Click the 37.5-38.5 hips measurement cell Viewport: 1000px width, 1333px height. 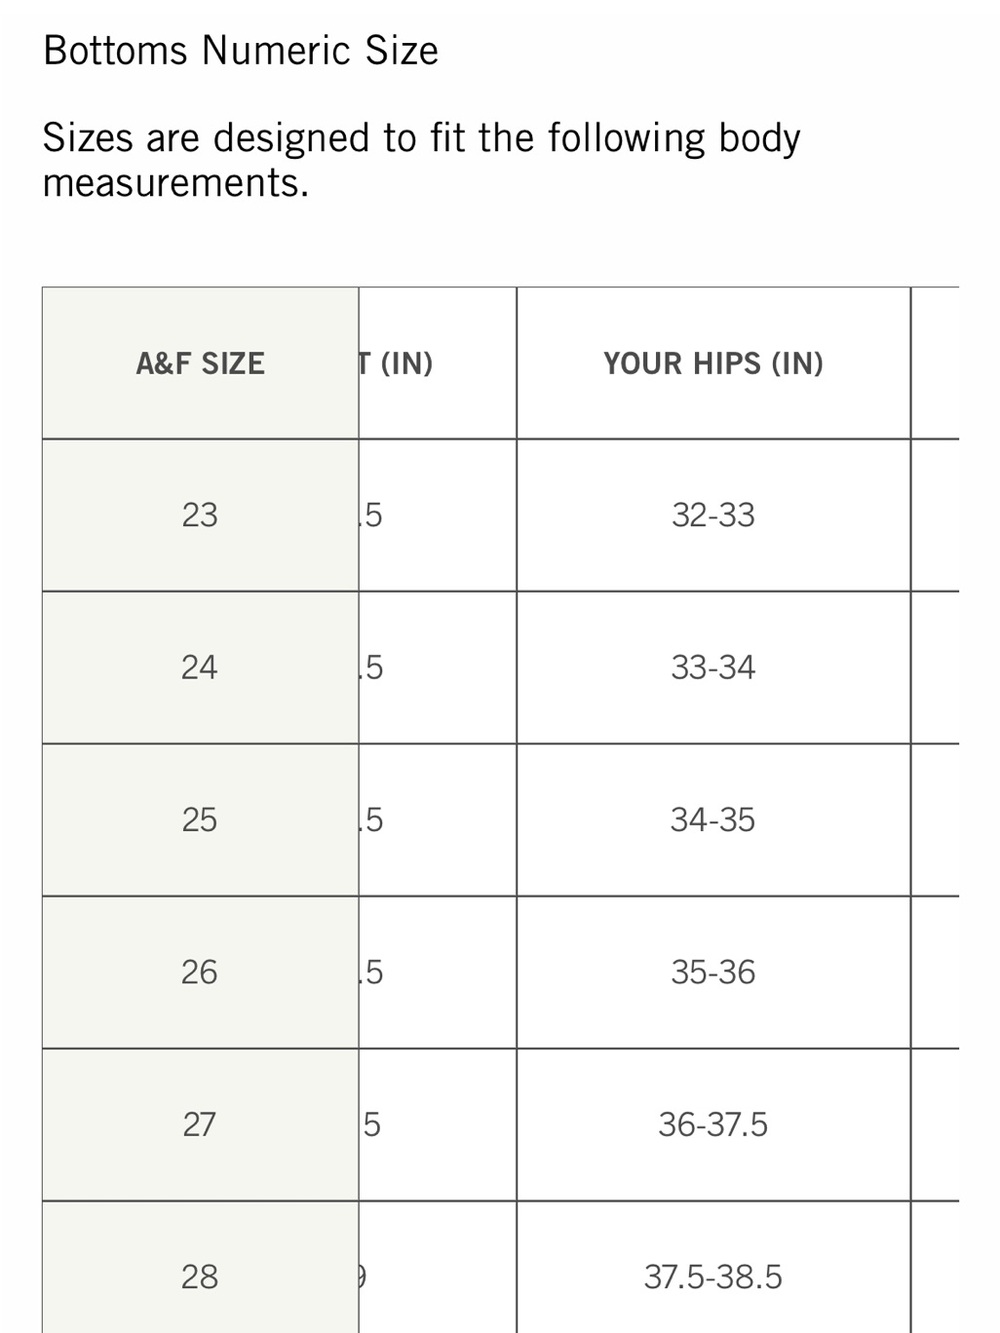tap(713, 1277)
